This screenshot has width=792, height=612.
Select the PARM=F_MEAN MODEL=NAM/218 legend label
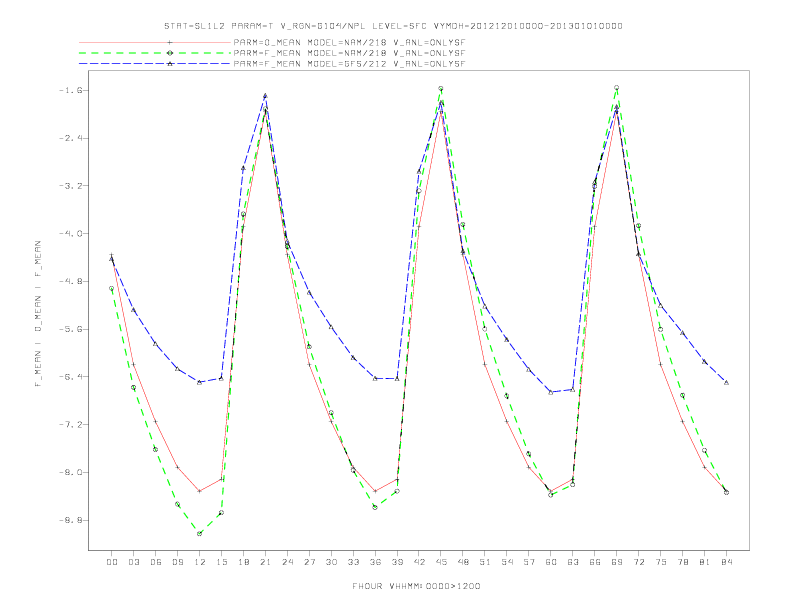pyautogui.click(x=349, y=53)
